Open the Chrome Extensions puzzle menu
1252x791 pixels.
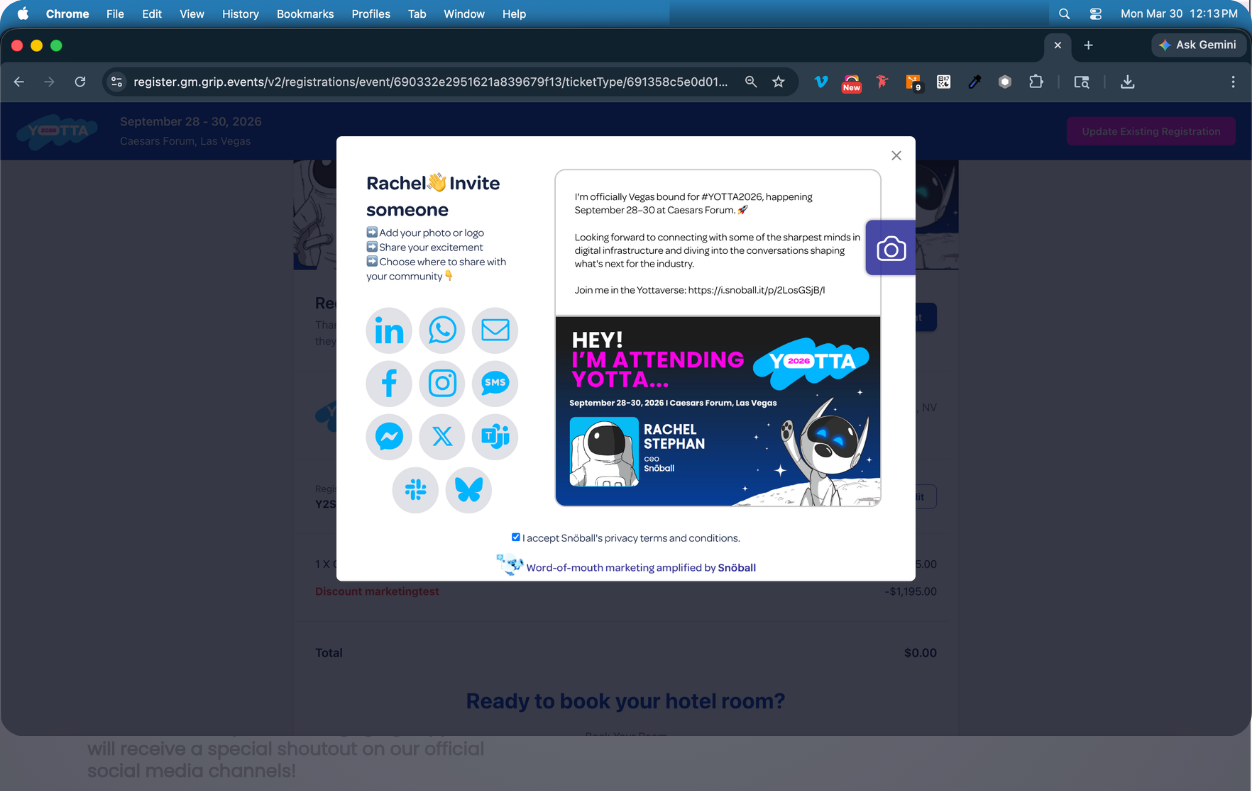(x=1036, y=82)
